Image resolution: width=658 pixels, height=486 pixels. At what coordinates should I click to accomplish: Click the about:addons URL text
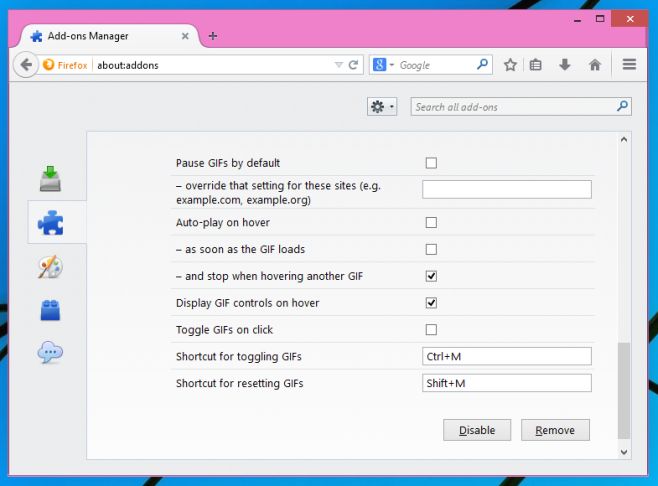(128, 65)
